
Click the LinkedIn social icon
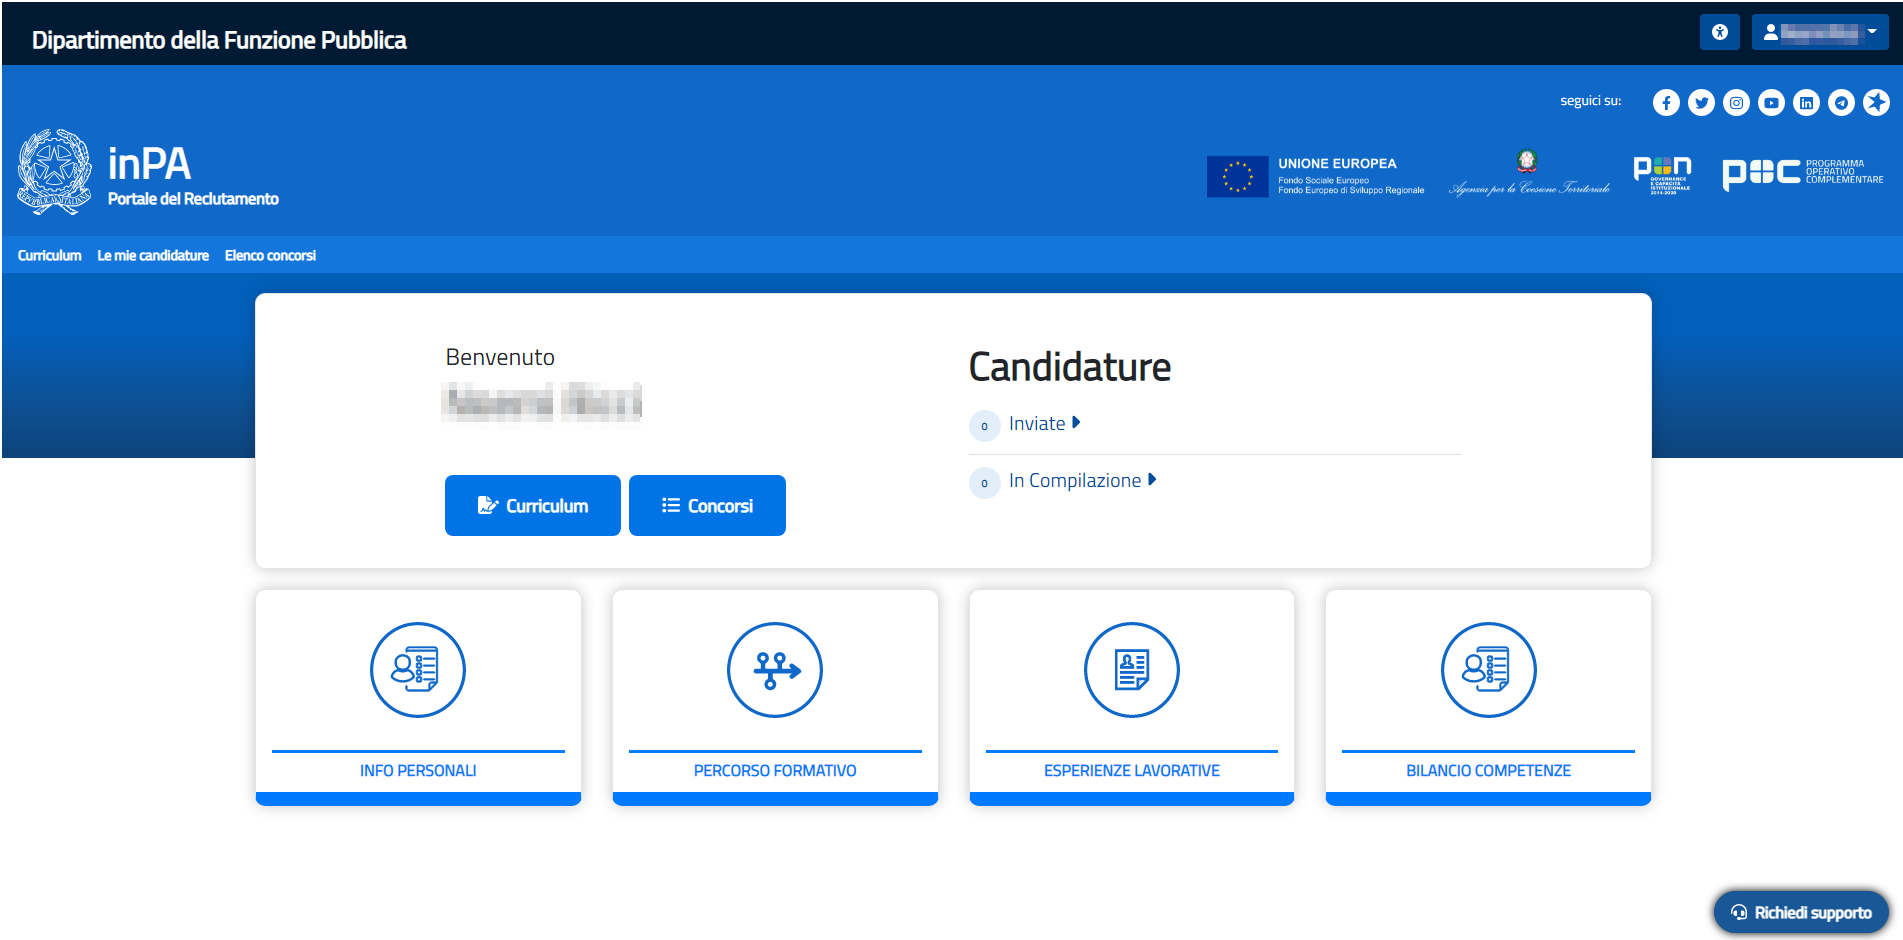tap(1806, 103)
